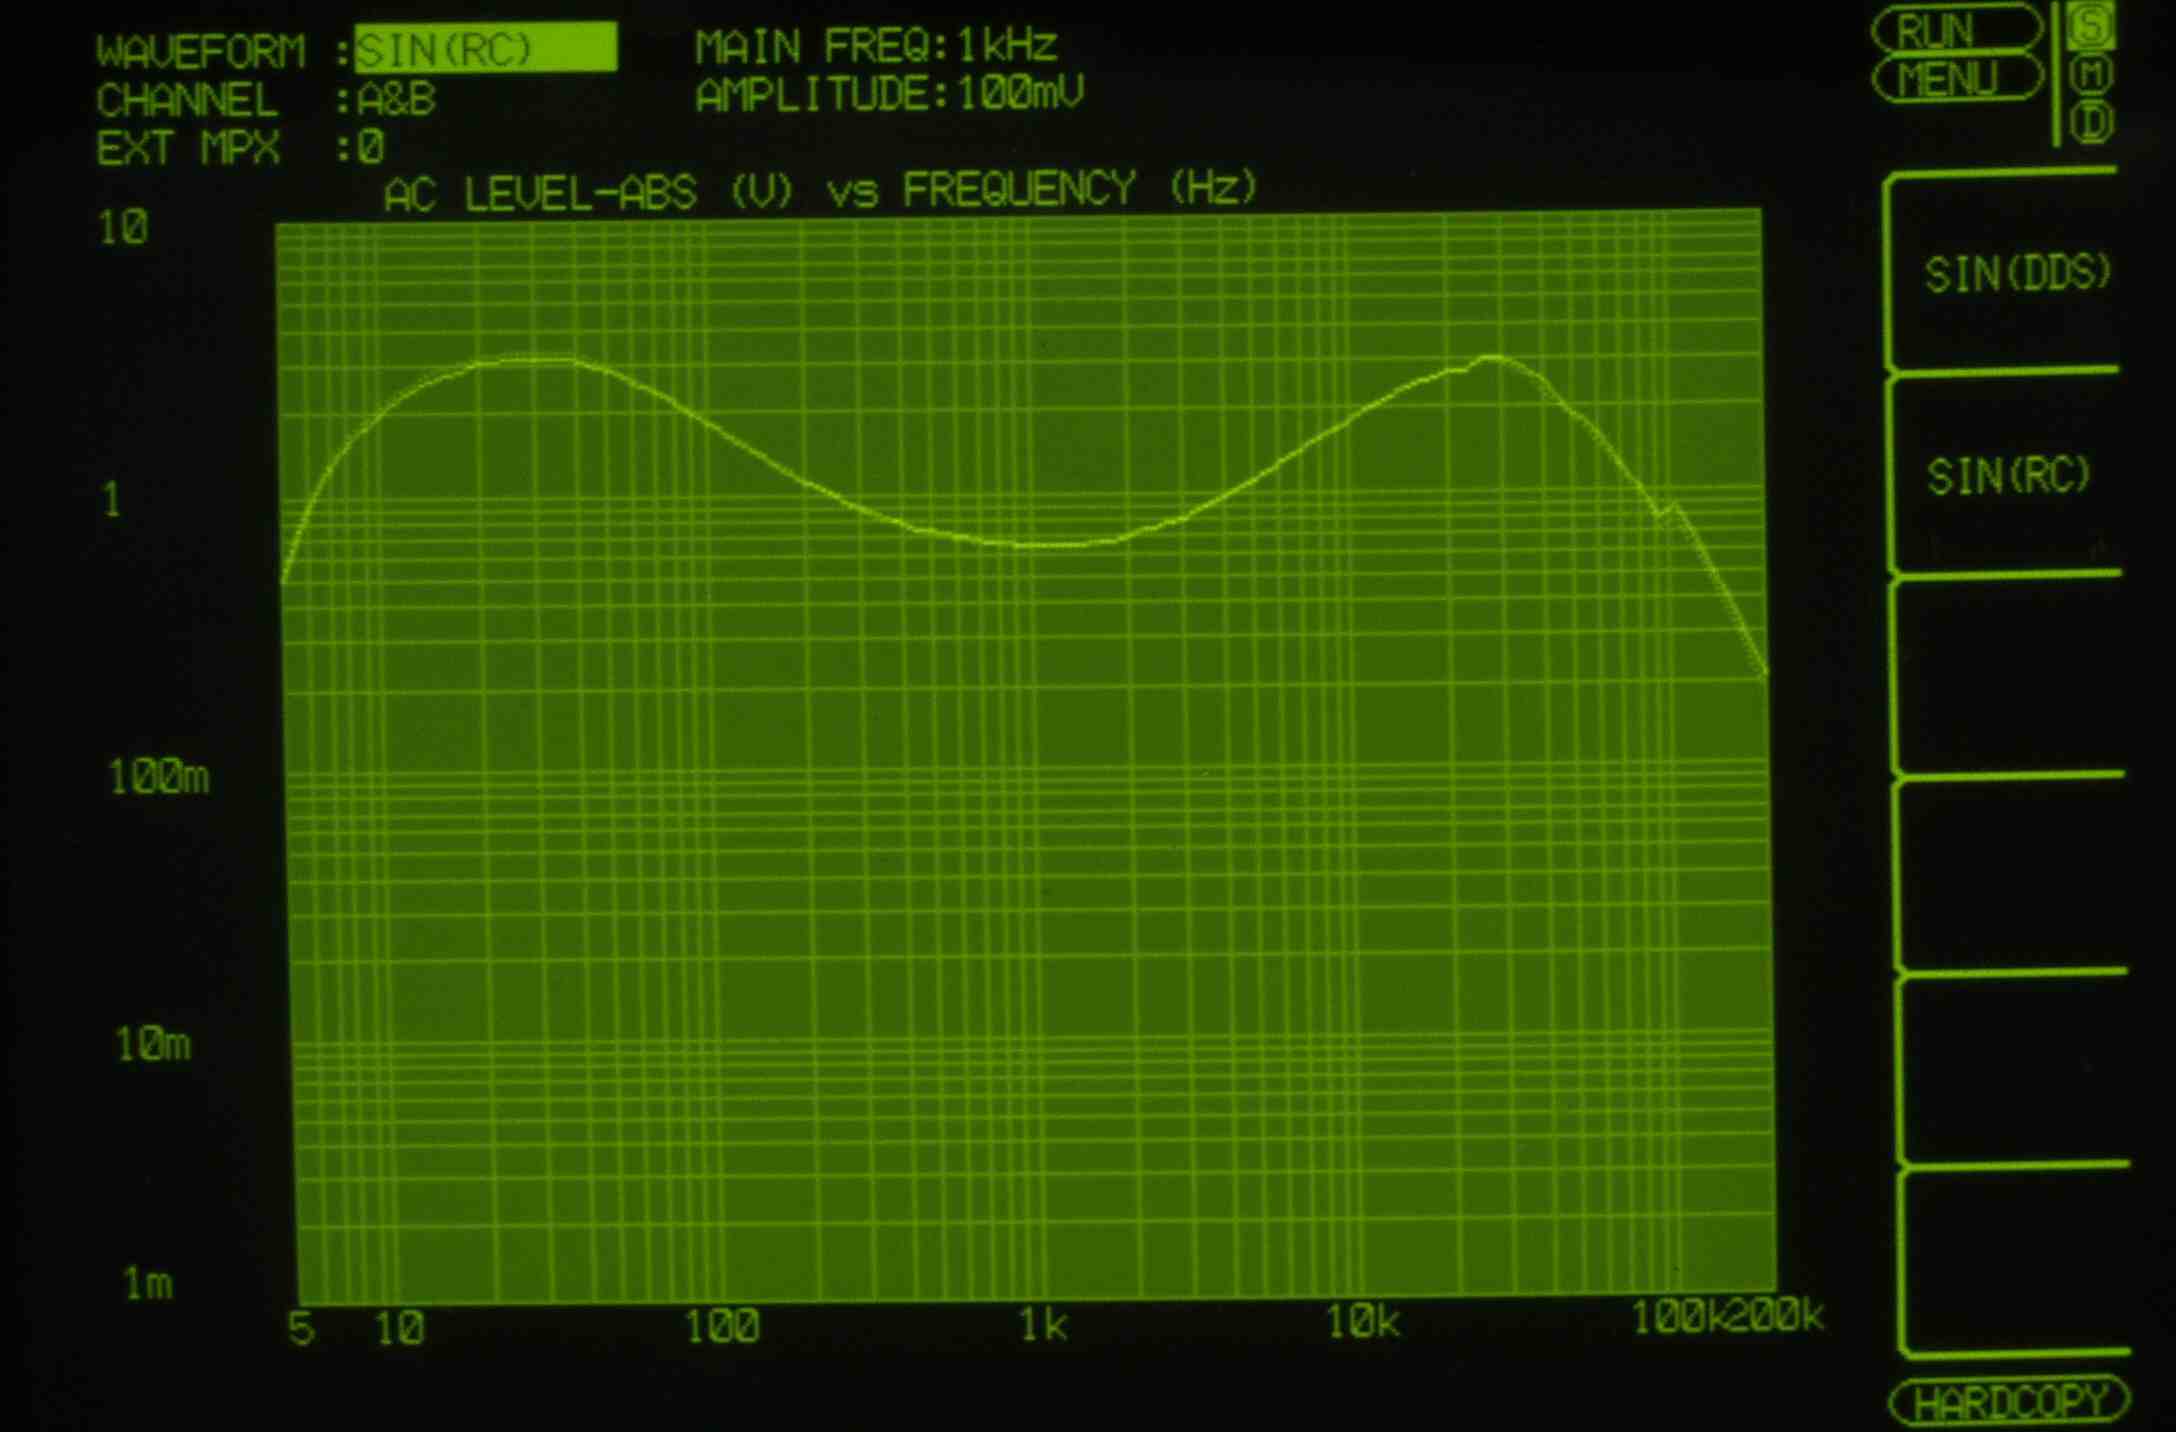Click the 10k frequency axis label
The width and height of the screenshot is (2176, 1432).
(x=1363, y=1322)
